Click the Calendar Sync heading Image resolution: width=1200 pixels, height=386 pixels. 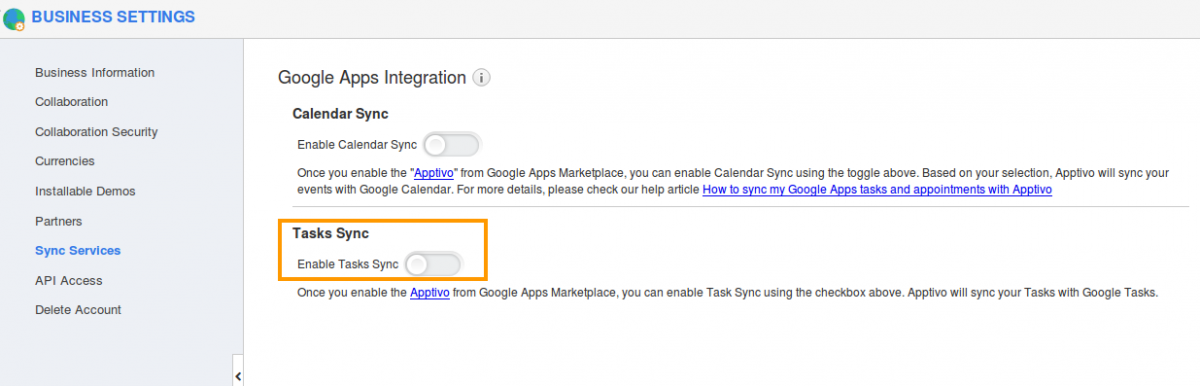coord(340,114)
